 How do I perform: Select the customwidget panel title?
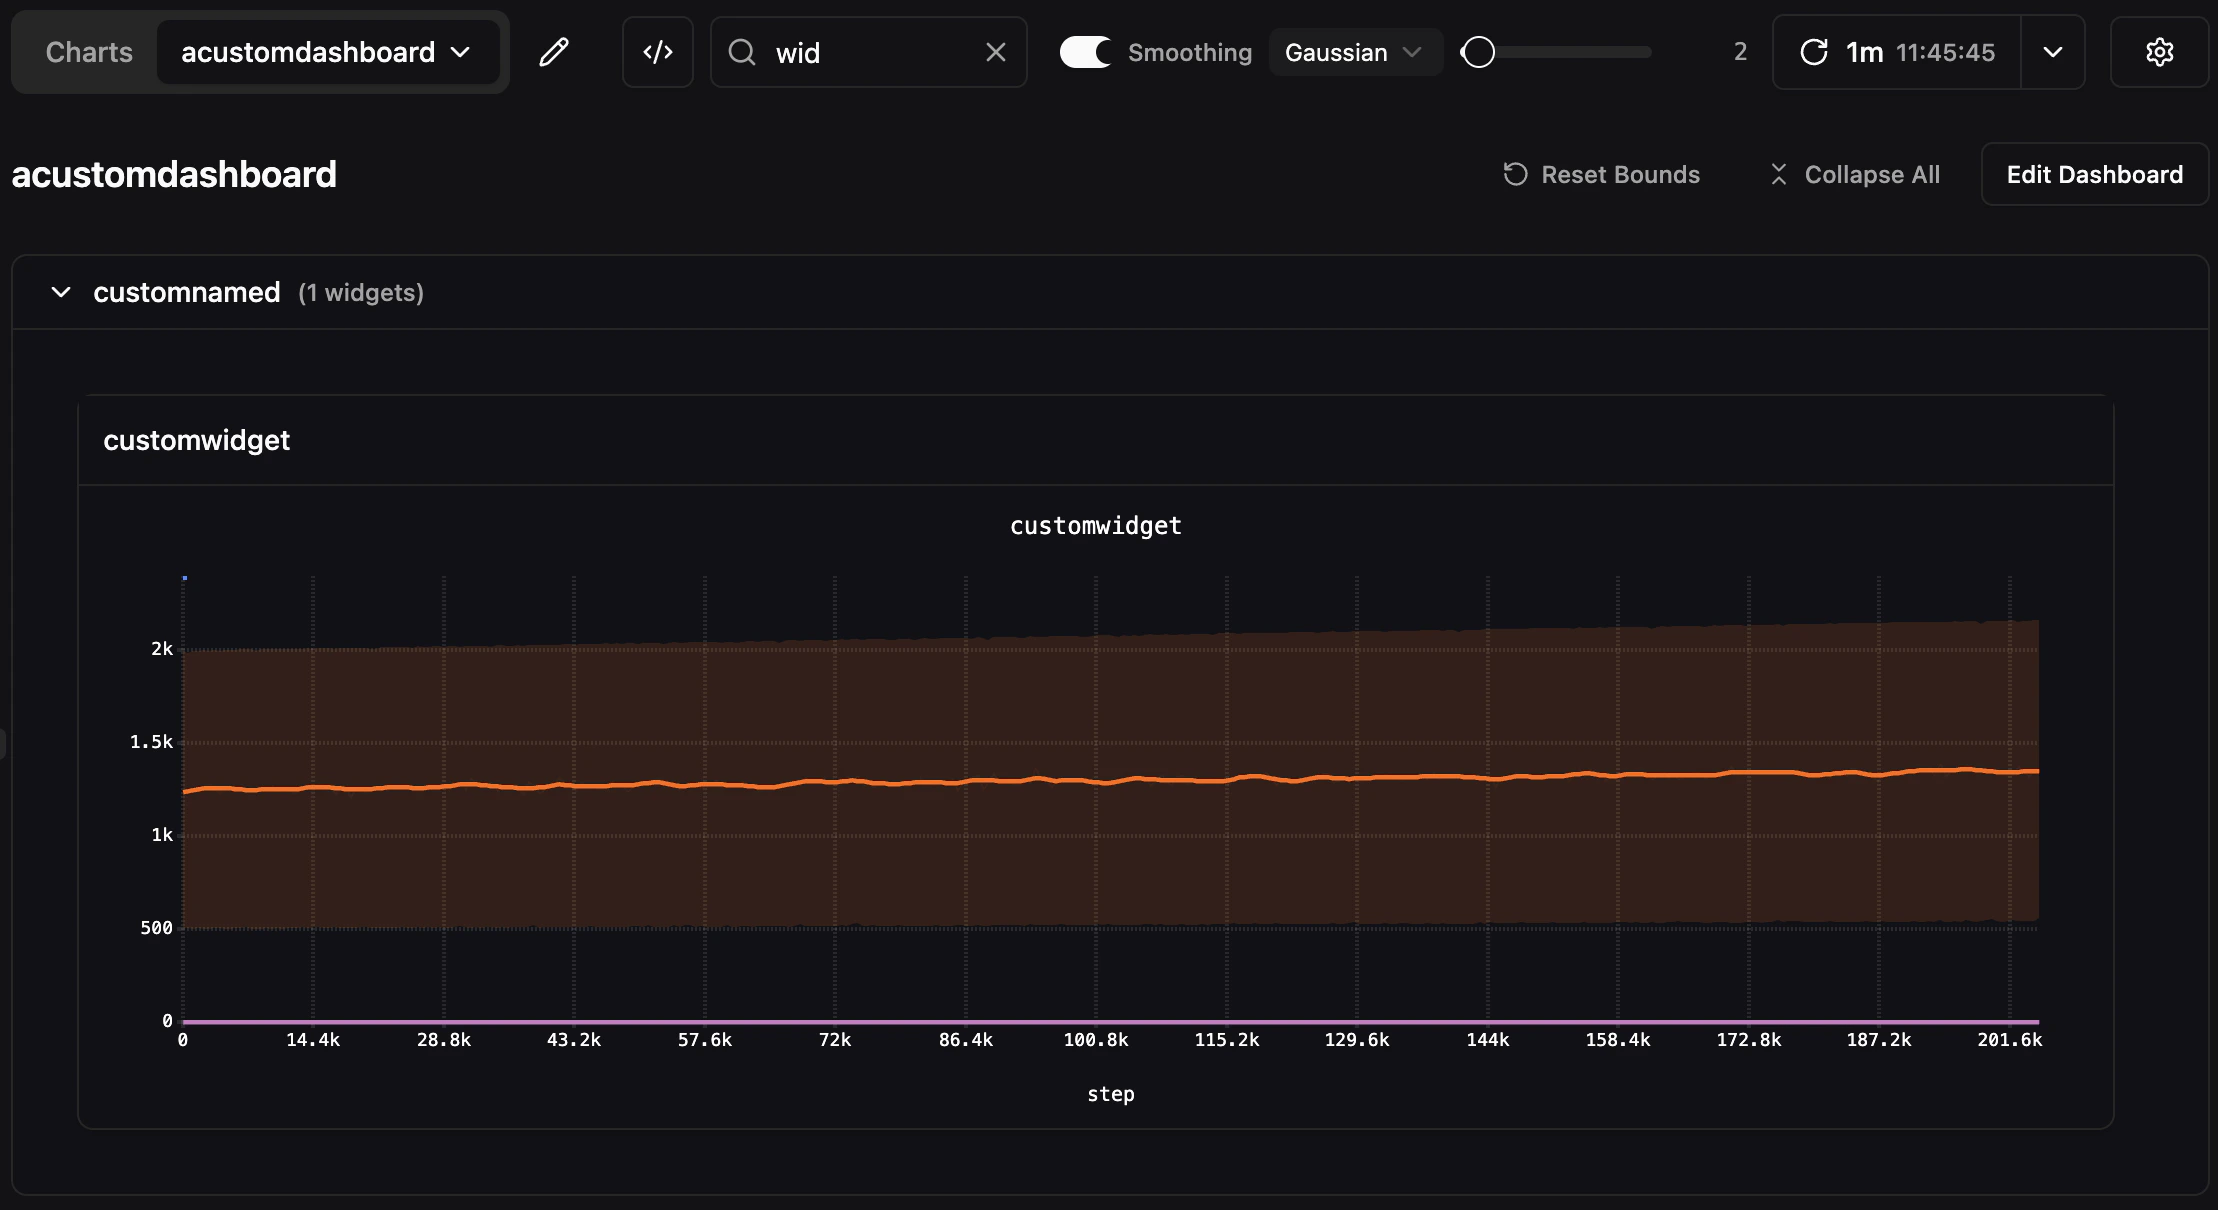[x=197, y=440]
